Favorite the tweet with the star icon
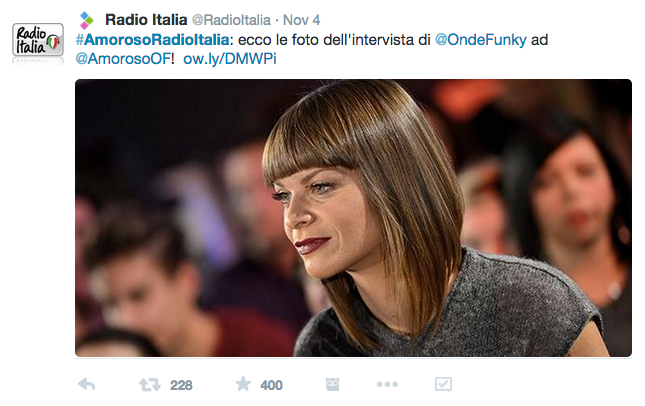 point(243,384)
